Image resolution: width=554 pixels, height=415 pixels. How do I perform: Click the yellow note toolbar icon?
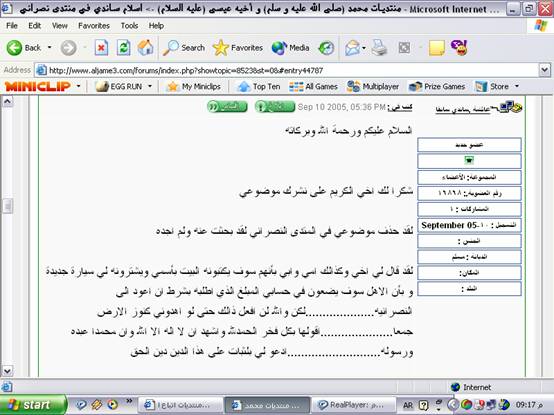(x=437, y=48)
